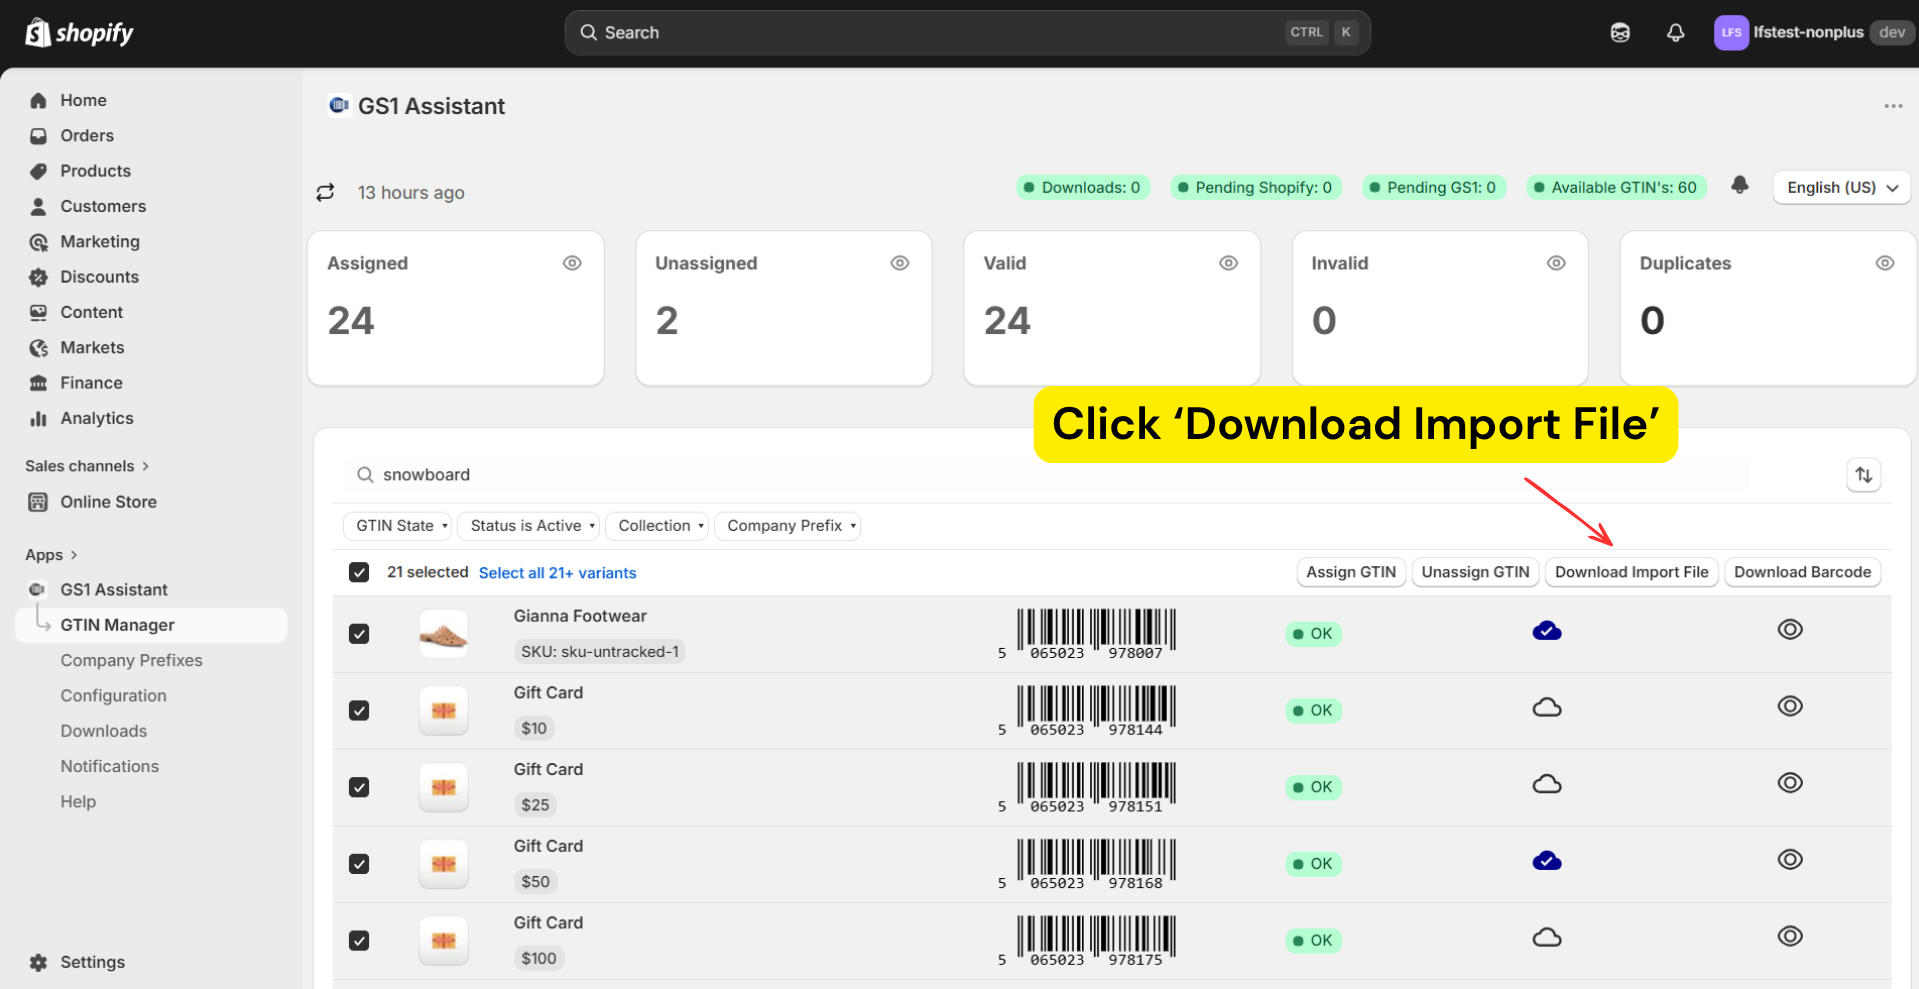This screenshot has height=989, width=1919.
Task: Toggle the eye icon on Unassigned card
Action: click(900, 263)
